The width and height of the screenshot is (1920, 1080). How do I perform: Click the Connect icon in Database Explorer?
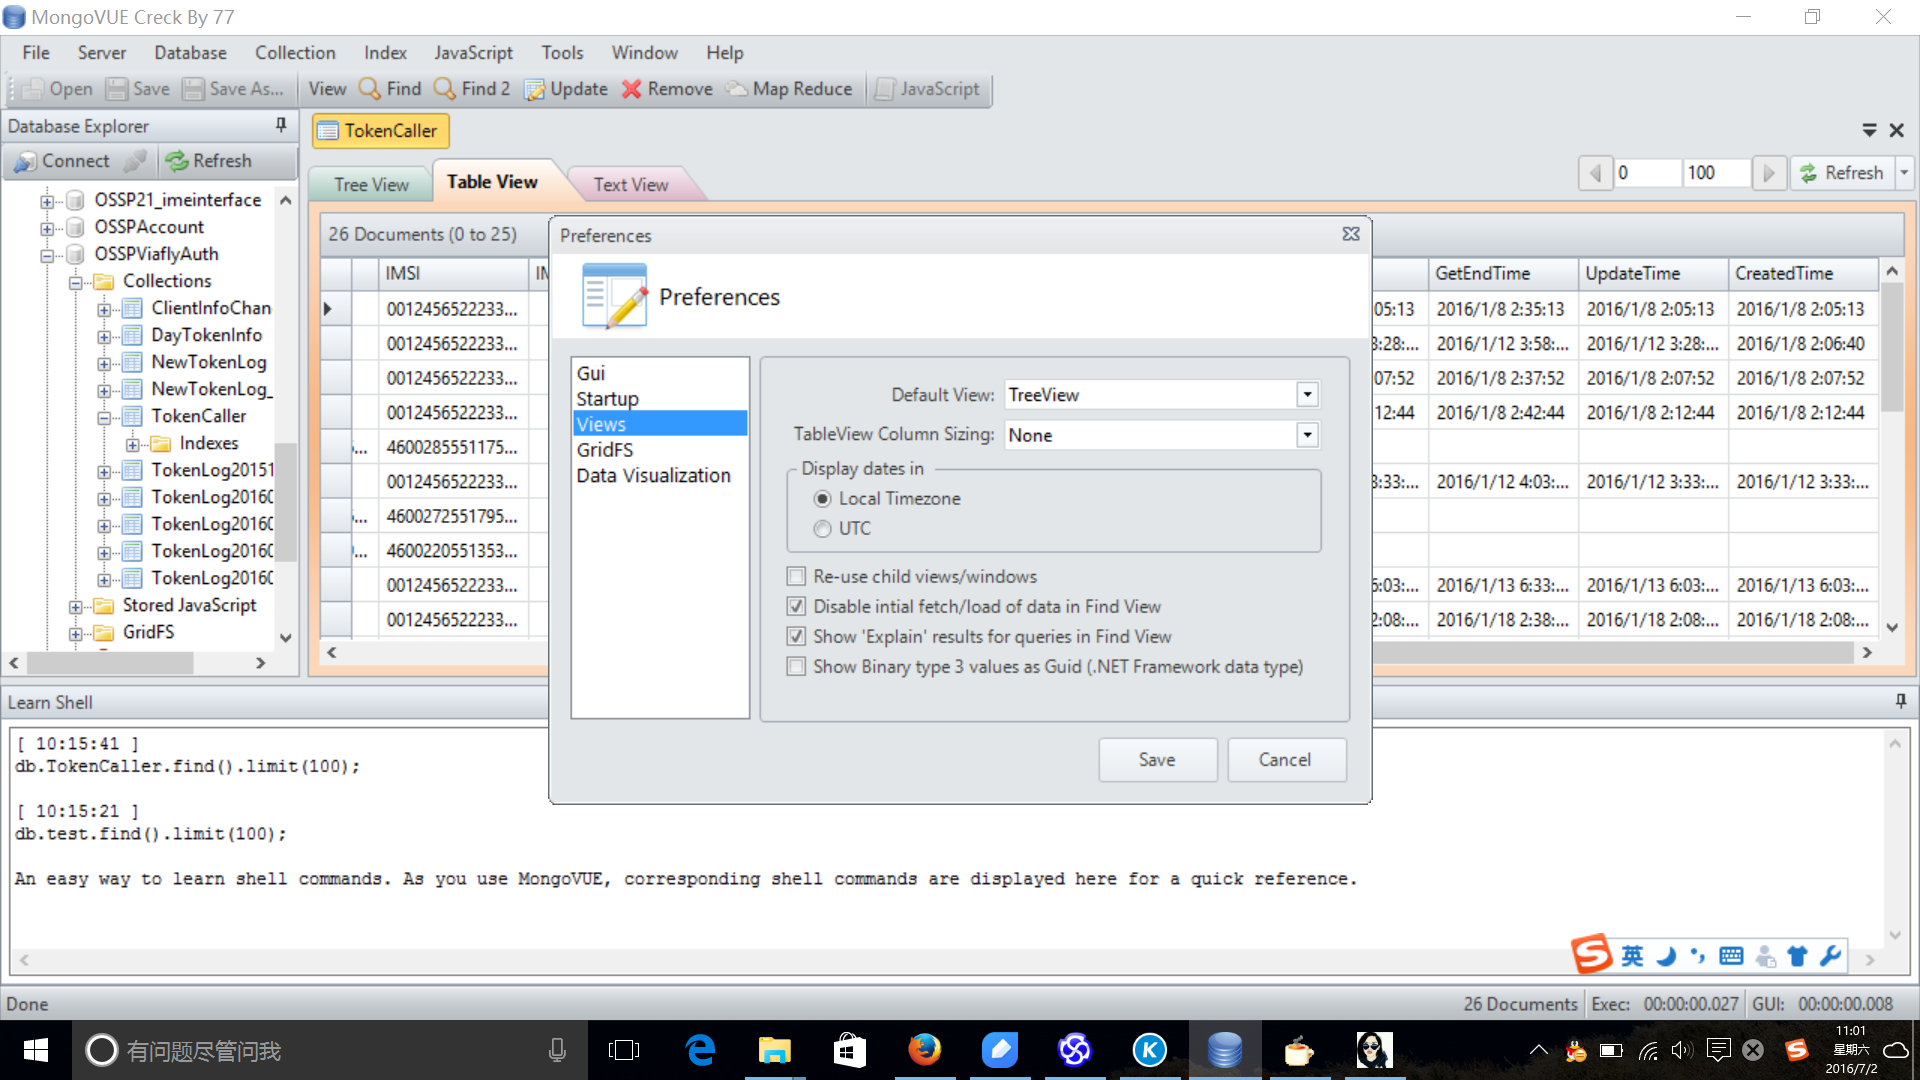click(x=26, y=161)
